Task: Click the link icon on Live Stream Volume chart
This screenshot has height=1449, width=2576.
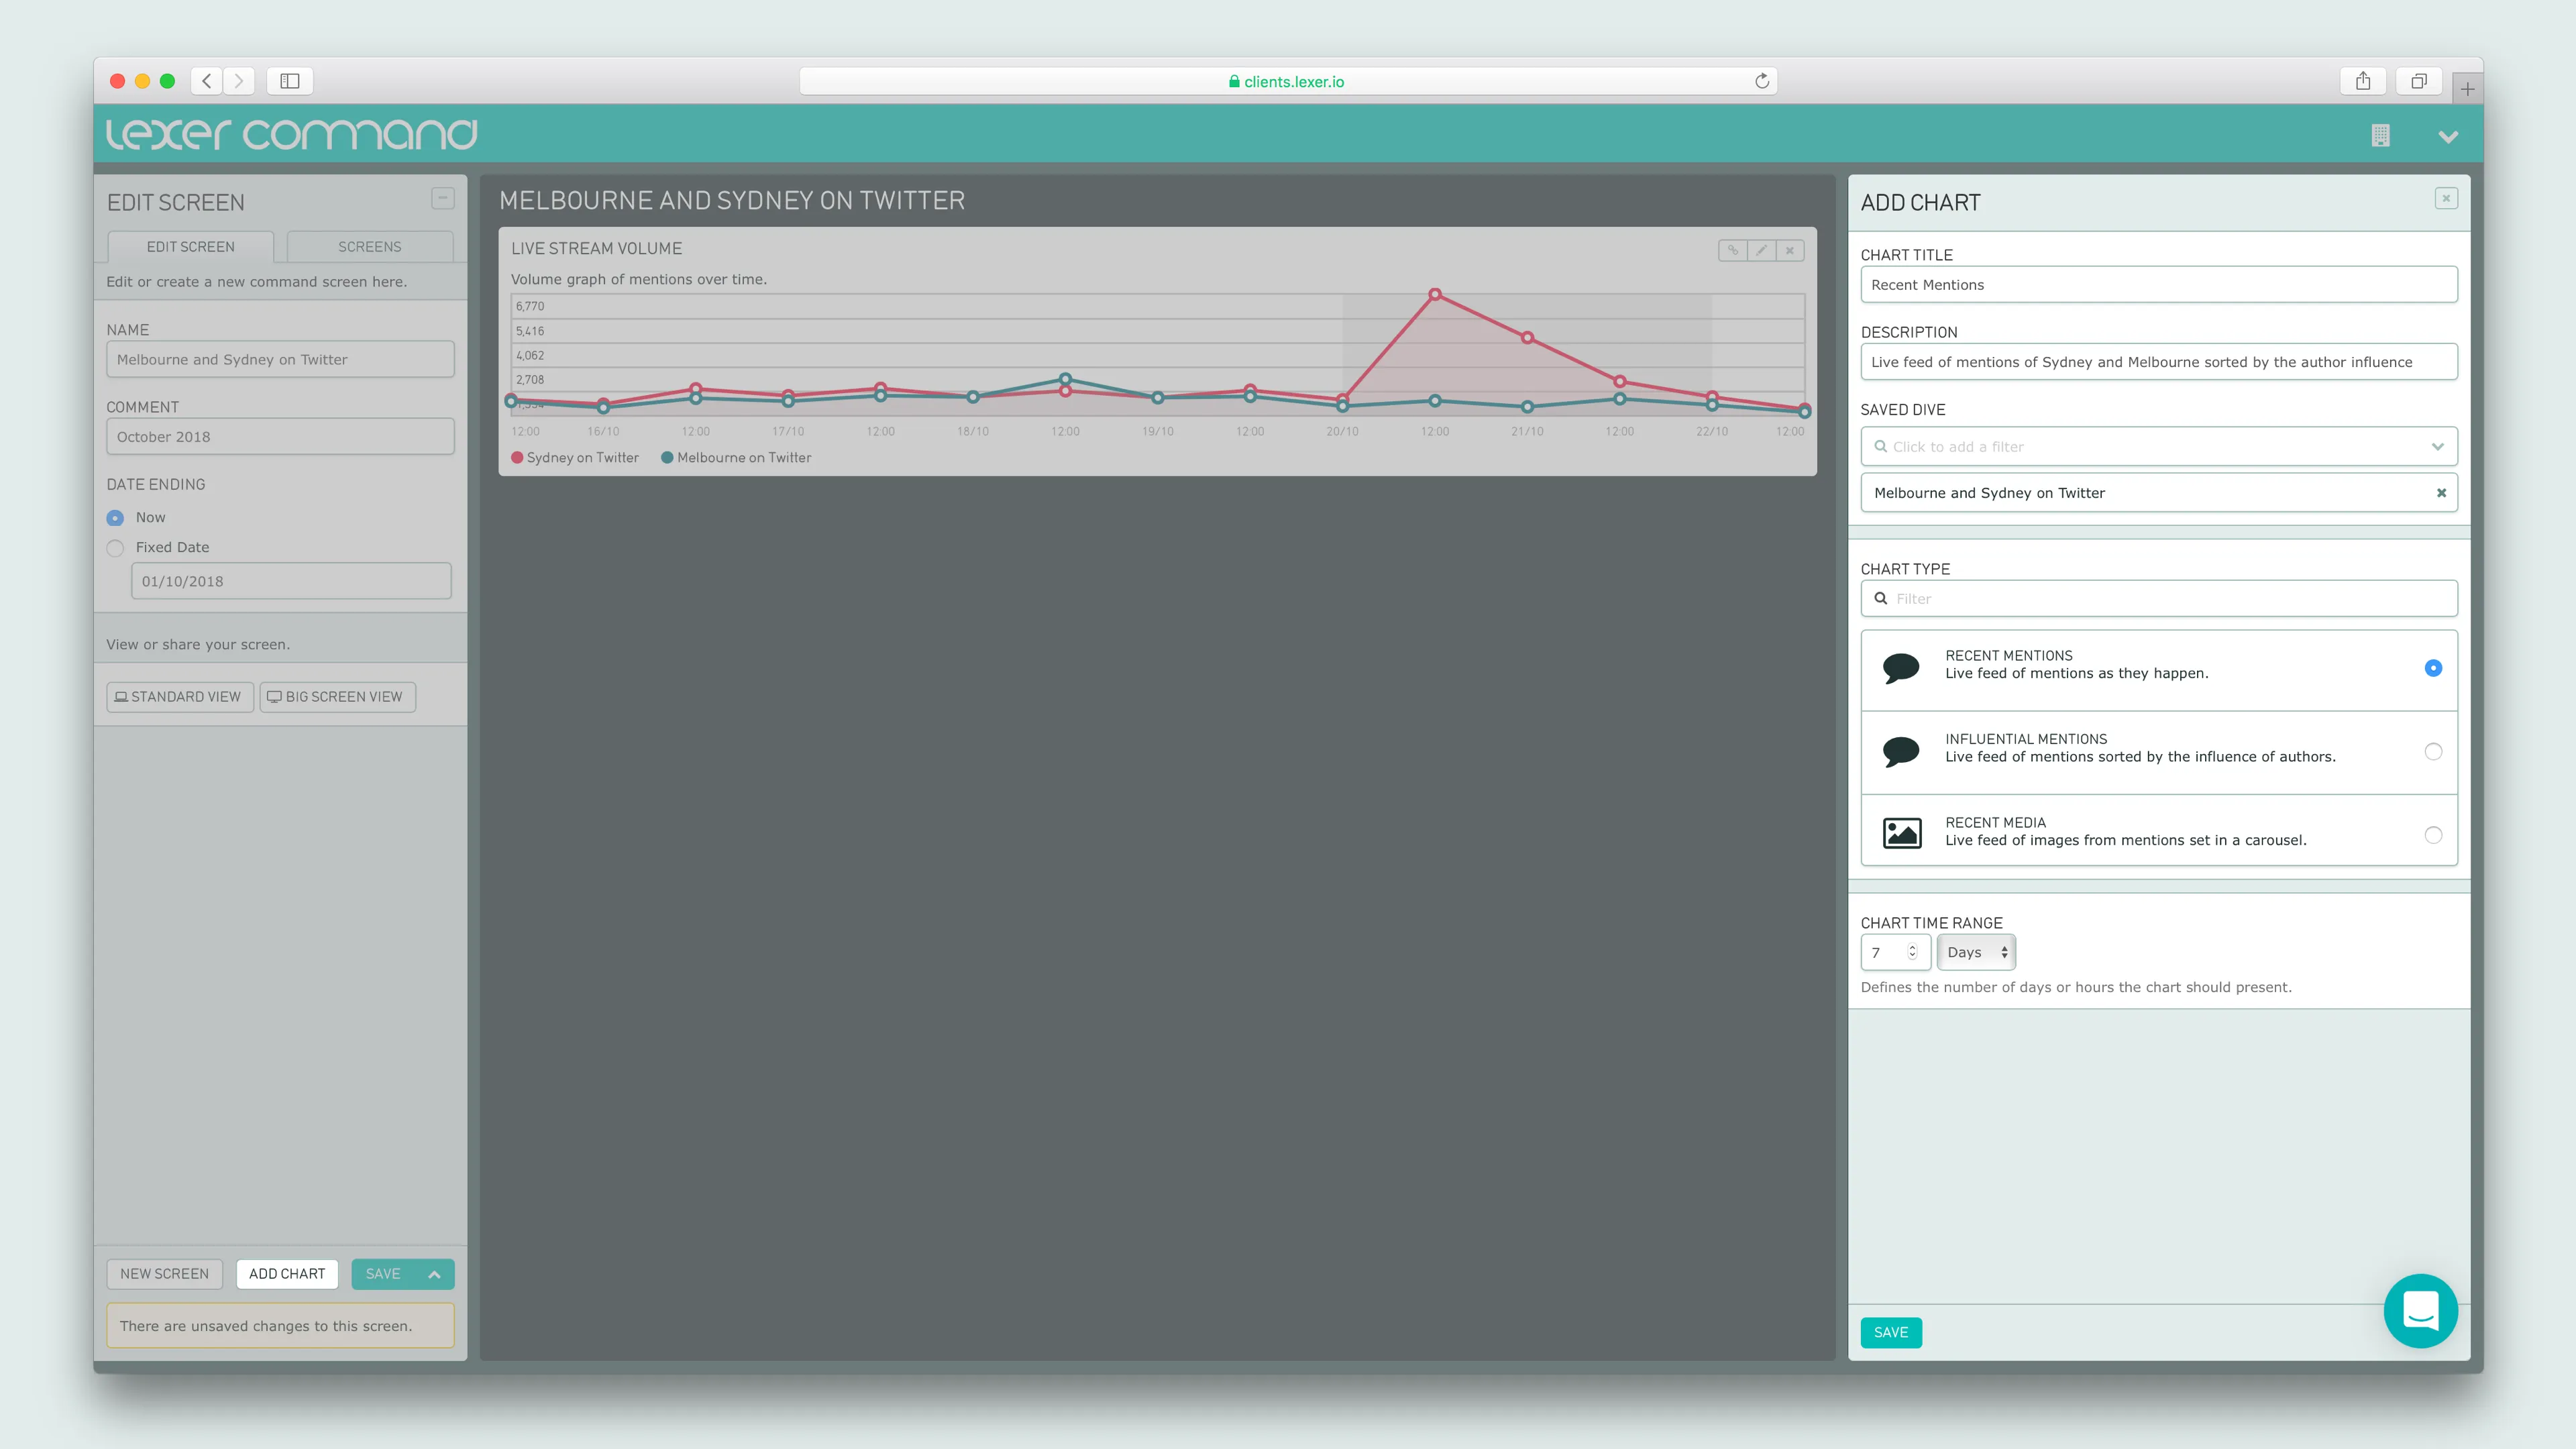Action: tap(1733, 250)
